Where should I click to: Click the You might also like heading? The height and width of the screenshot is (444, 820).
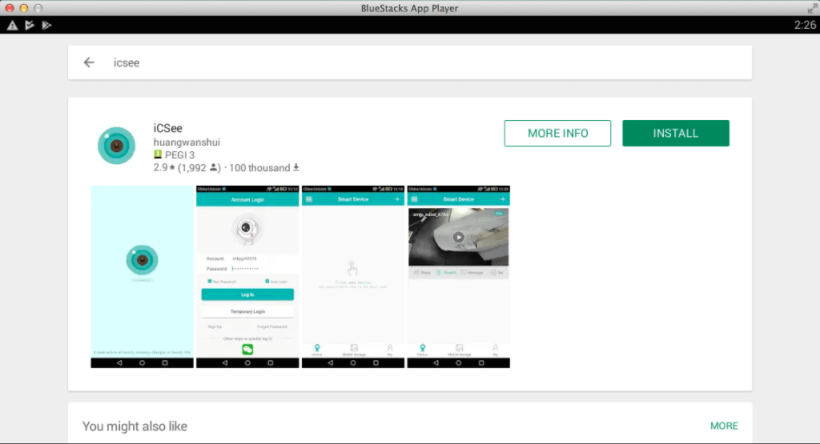135,426
